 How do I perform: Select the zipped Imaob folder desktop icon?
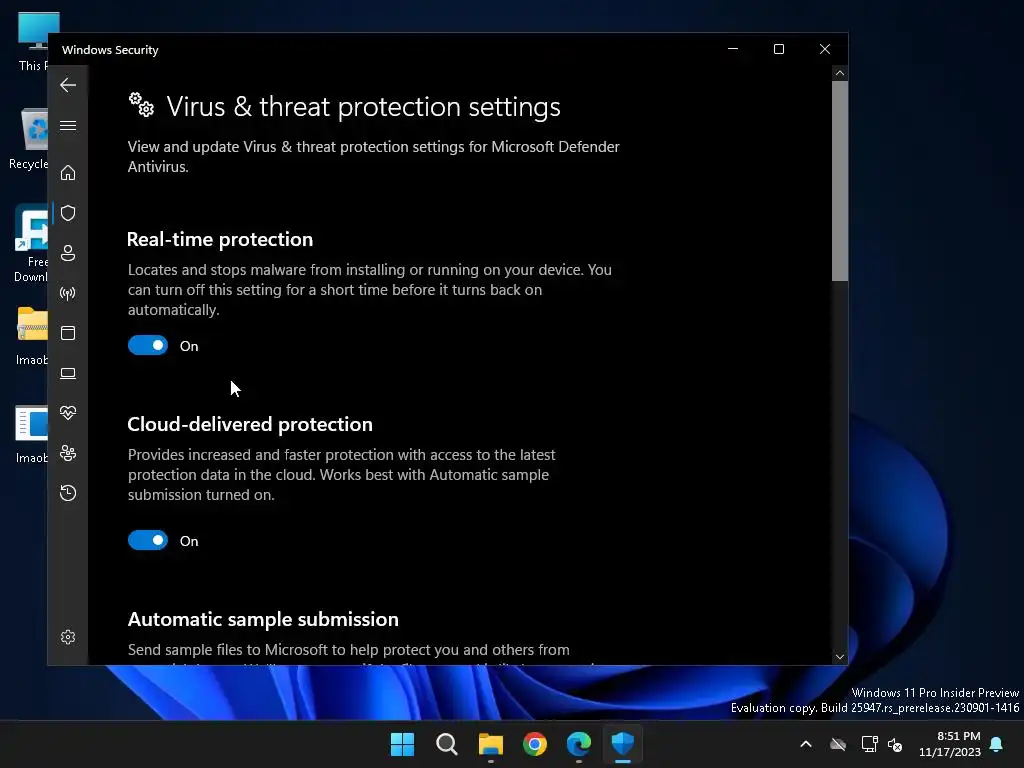click(32, 336)
